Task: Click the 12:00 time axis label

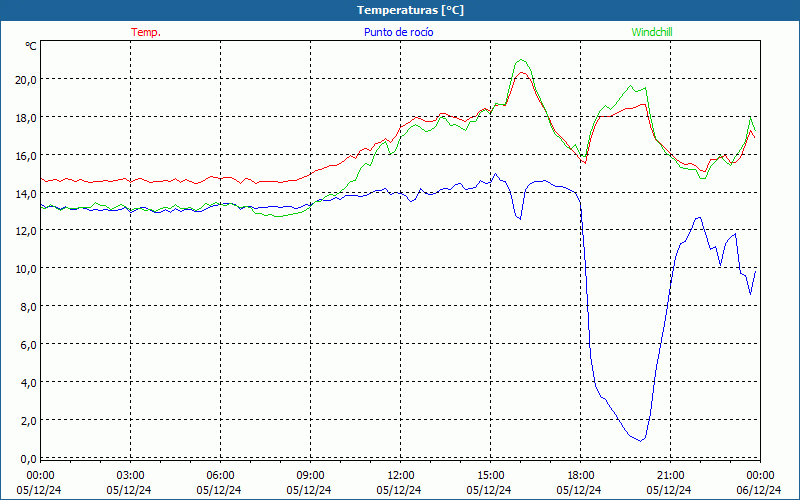Action: 401,476
